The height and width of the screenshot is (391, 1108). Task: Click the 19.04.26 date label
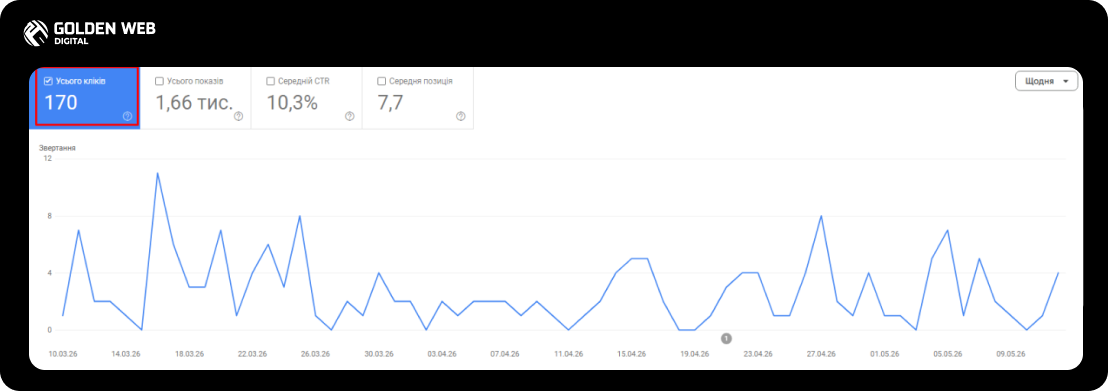tap(694, 354)
